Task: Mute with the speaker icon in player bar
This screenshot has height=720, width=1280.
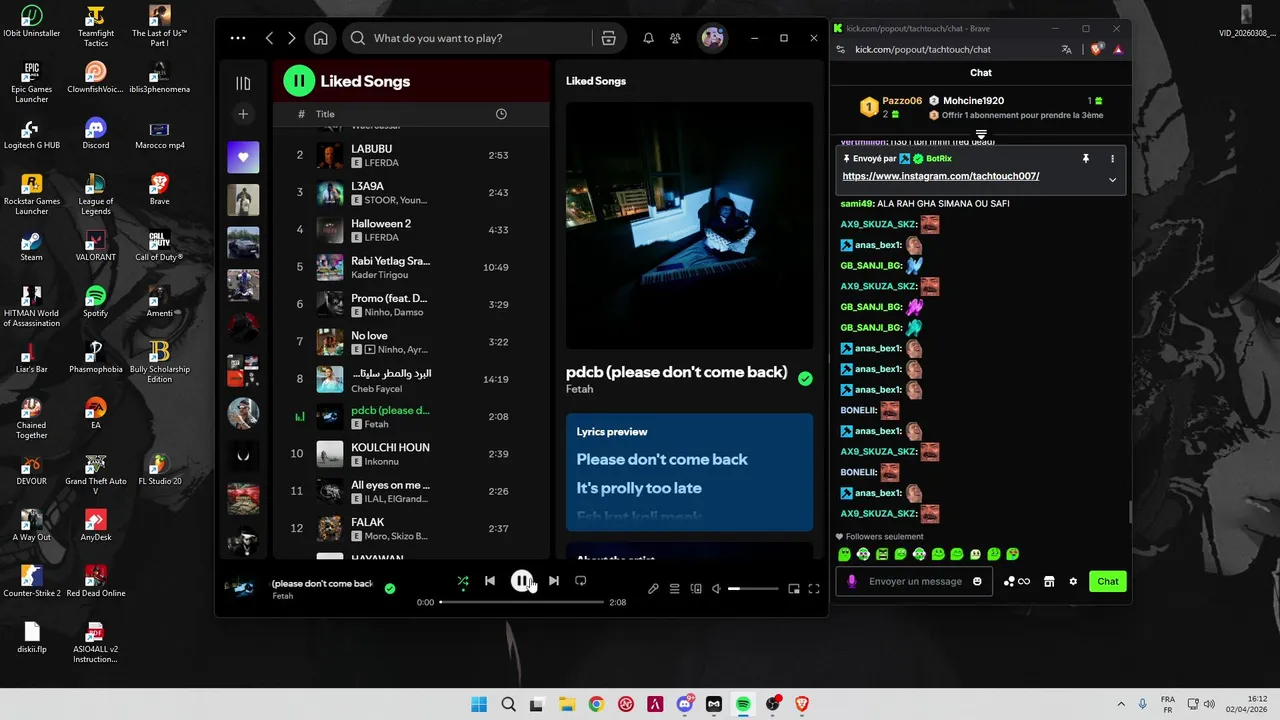Action: (716, 589)
